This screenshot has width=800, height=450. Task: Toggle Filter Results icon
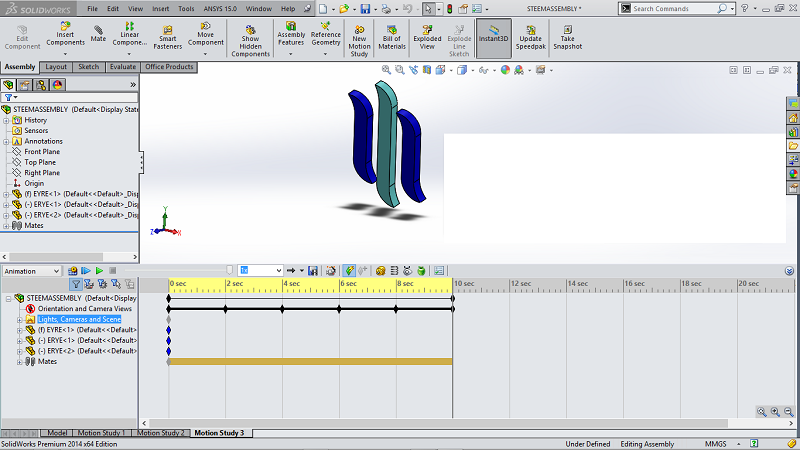coord(130,284)
